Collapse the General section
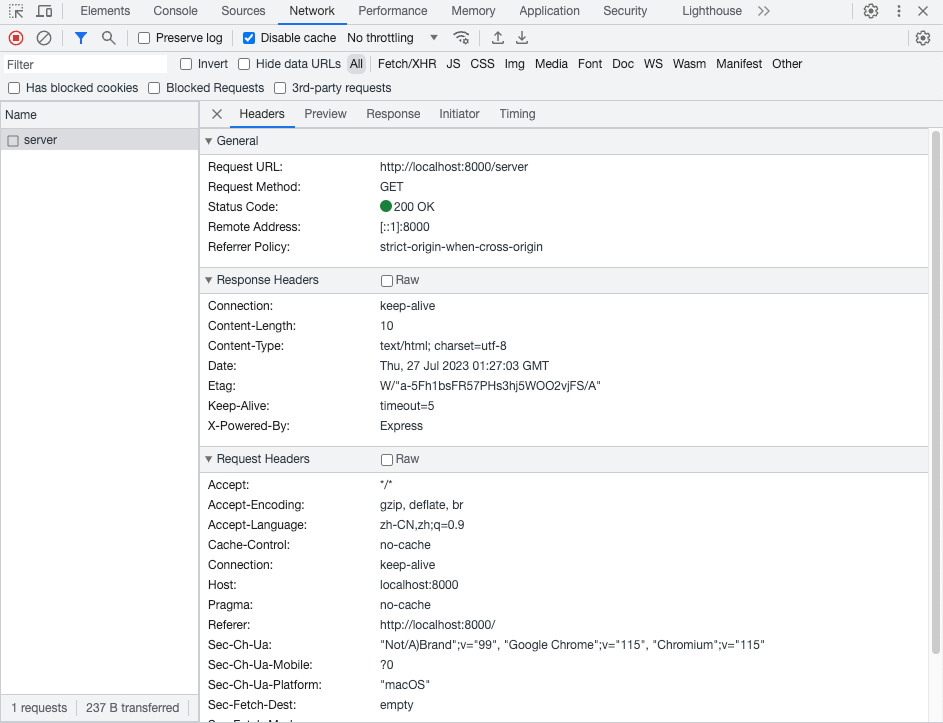 [x=209, y=141]
